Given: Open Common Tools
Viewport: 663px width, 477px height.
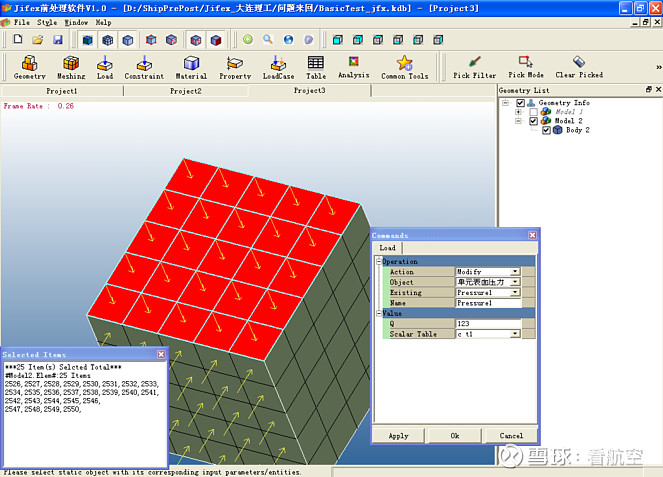Looking at the screenshot, I should (x=405, y=68).
